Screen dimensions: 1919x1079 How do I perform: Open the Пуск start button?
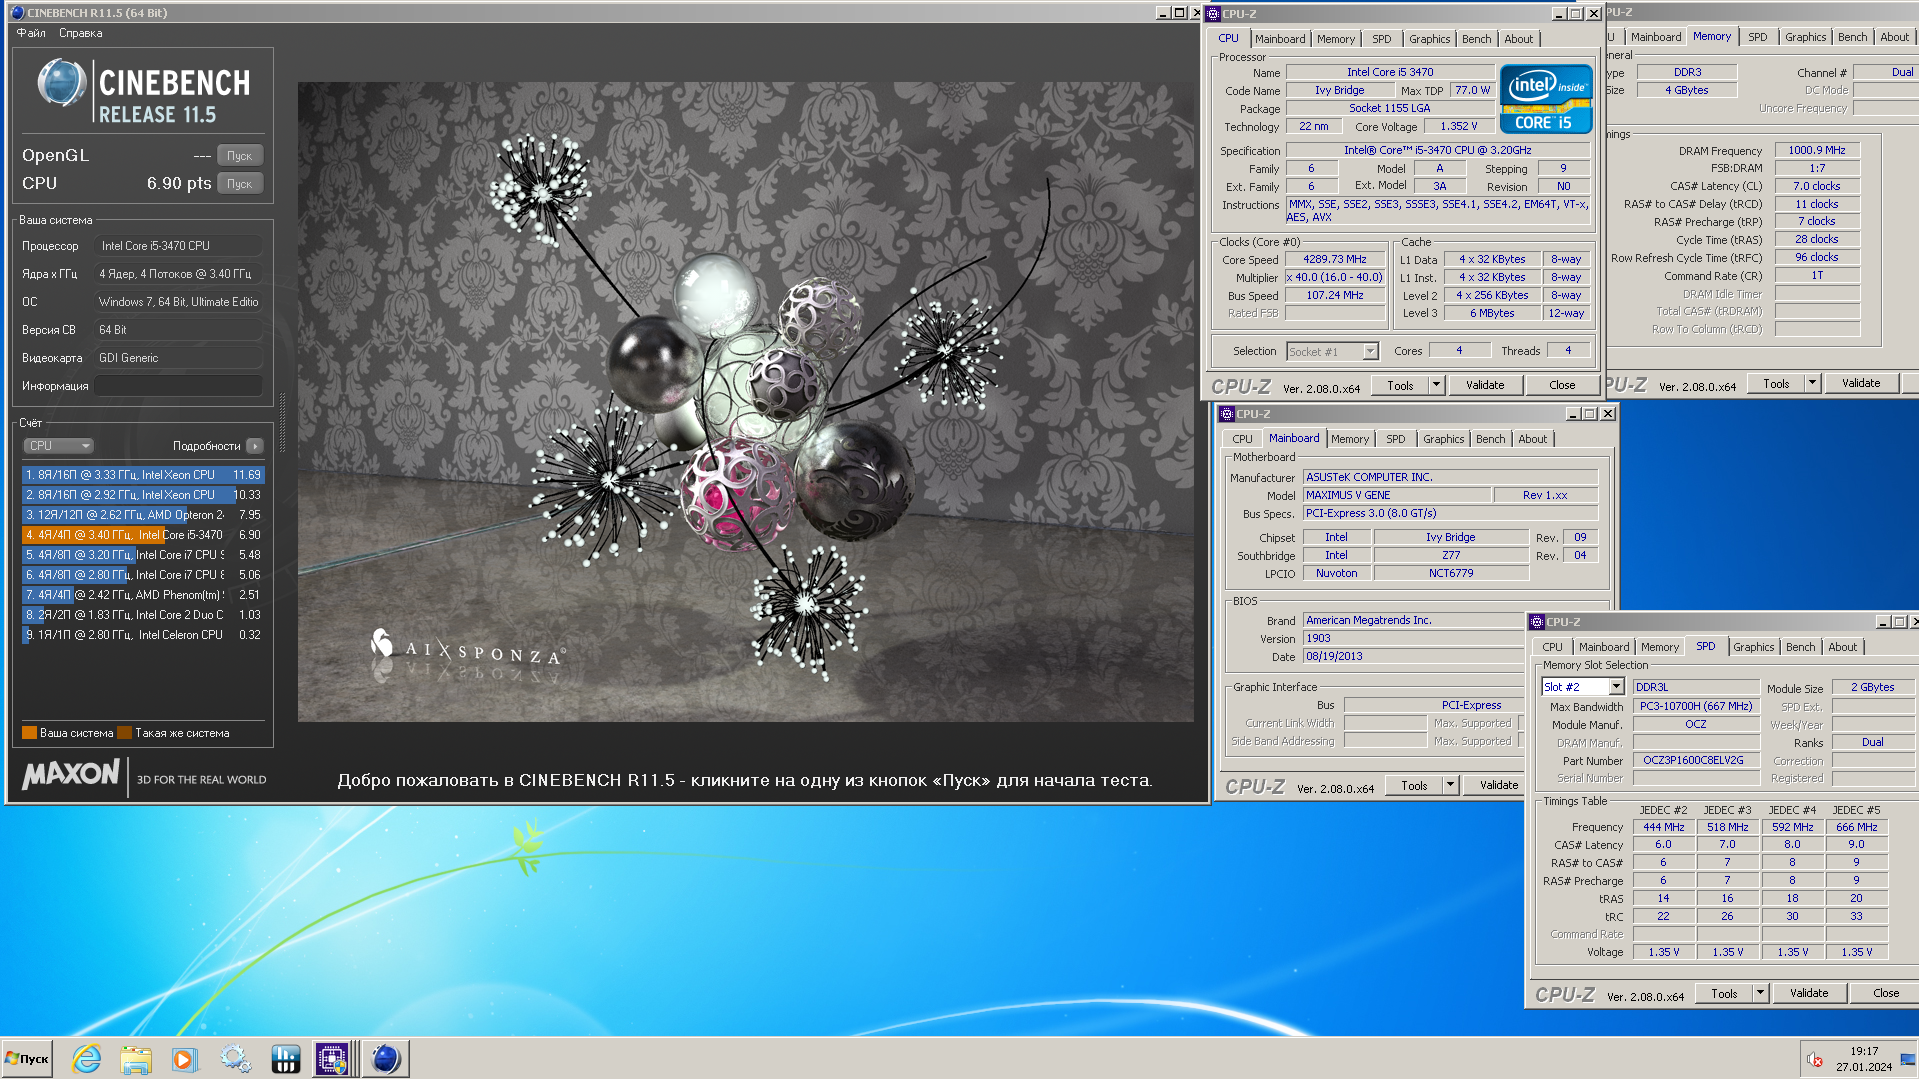tap(27, 1058)
